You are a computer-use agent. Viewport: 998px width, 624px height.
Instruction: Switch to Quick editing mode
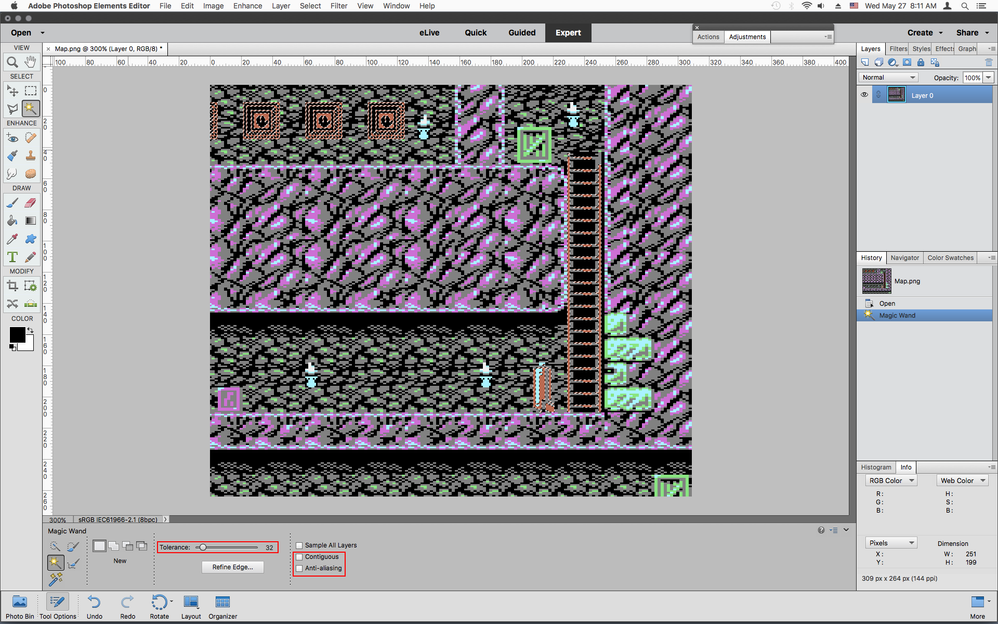[475, 32]
